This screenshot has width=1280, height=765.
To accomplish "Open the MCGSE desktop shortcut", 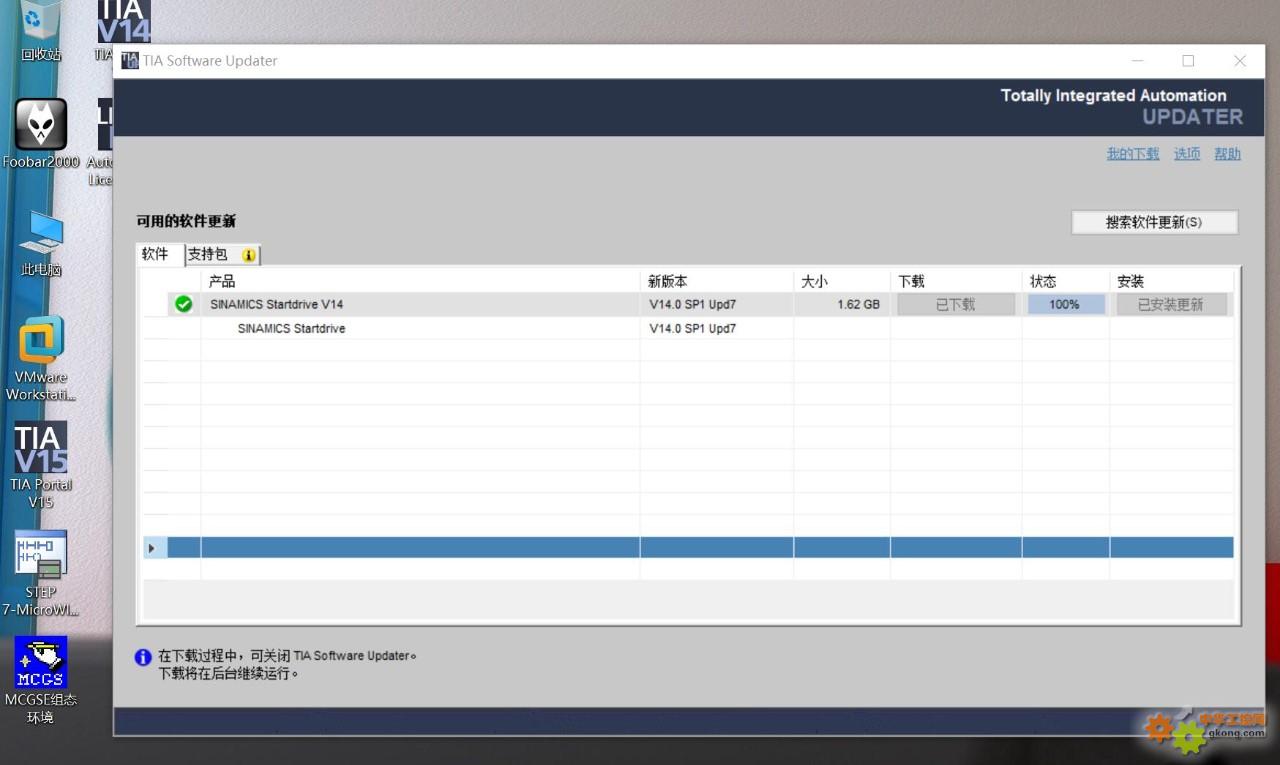I will 41,680.
